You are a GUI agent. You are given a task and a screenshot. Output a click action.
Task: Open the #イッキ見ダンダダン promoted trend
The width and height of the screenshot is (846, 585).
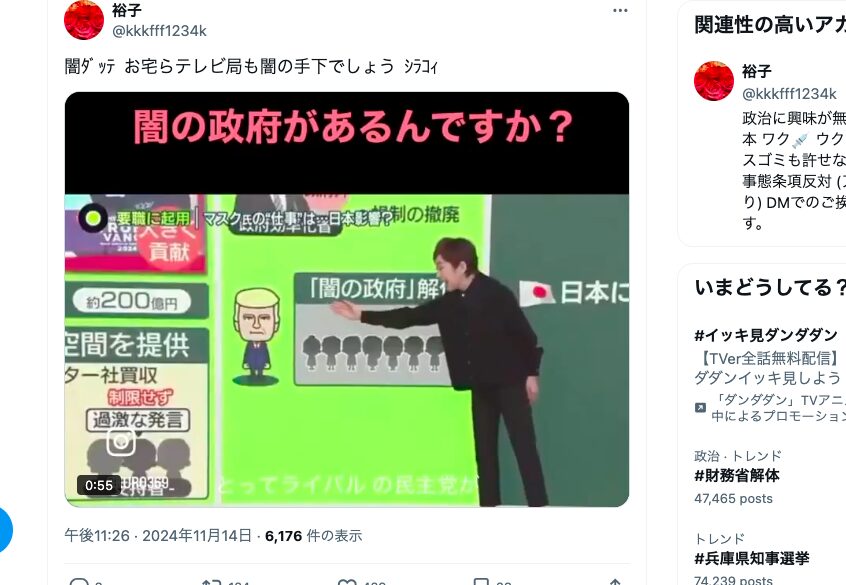[766, 335]
